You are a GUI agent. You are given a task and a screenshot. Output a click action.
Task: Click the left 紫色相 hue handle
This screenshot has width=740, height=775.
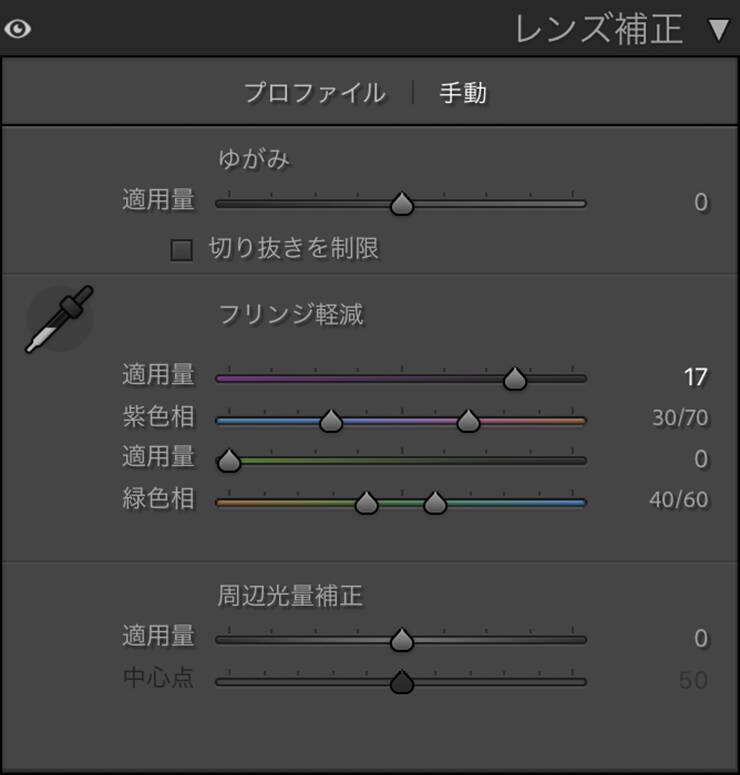pos(331,421)
